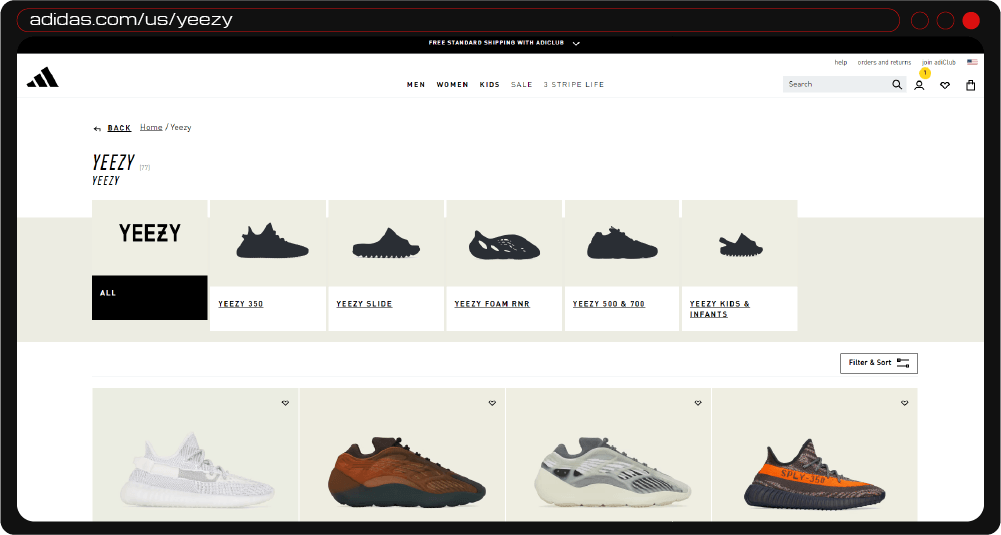The width and height of the screenshot is (1001, 535).
Task: Click the free standard shipping banner text
Action: 495,43
